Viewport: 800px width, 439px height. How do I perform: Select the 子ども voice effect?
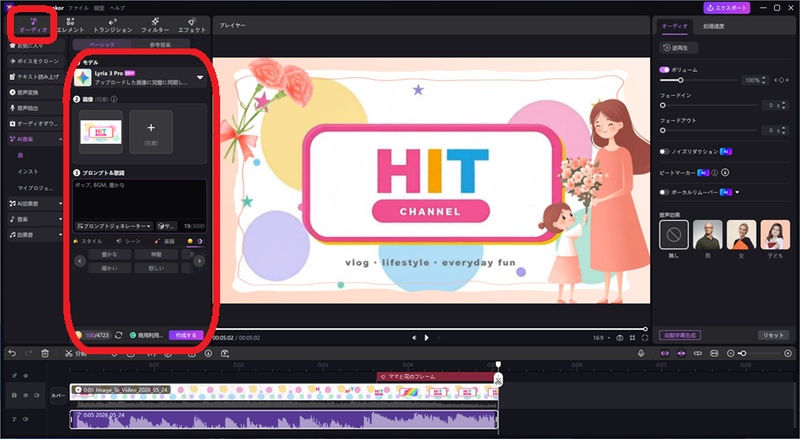coord(775,235)
